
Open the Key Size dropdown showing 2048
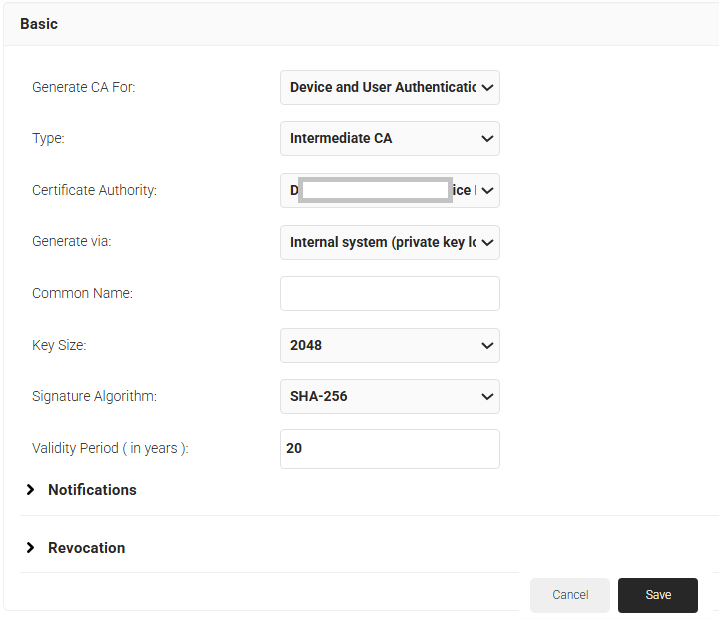coord(389,345)
